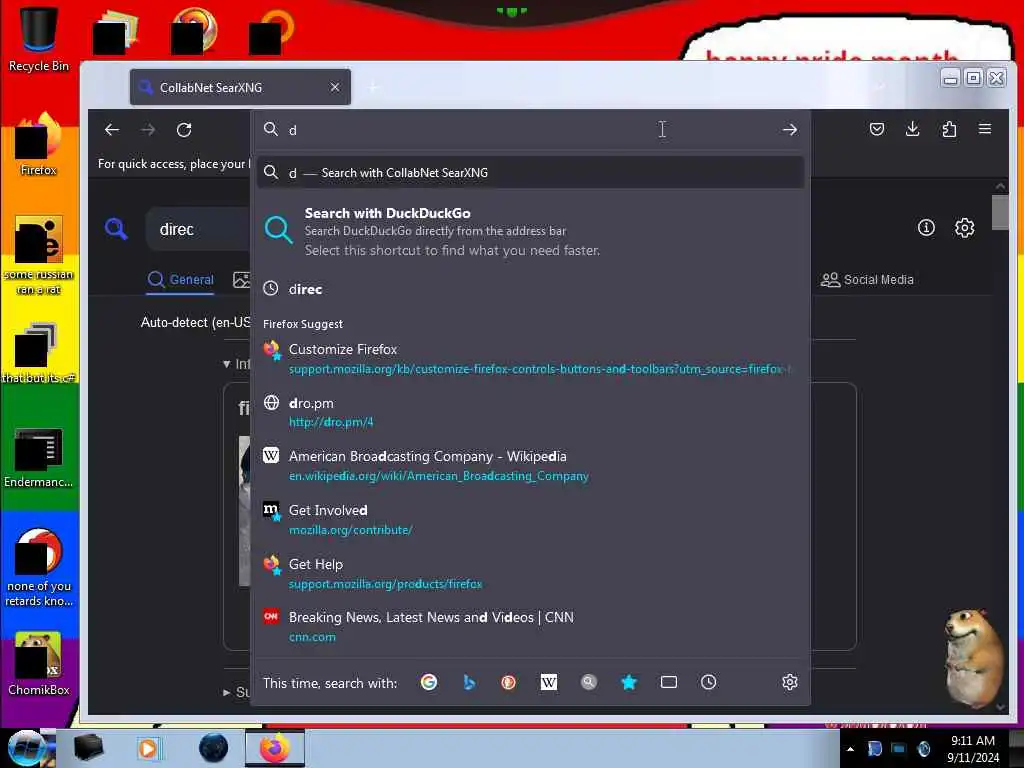The width and height of the screenshot is (1024, 768).
Task: Open the new tab plus button
Action: coord(374,87)
